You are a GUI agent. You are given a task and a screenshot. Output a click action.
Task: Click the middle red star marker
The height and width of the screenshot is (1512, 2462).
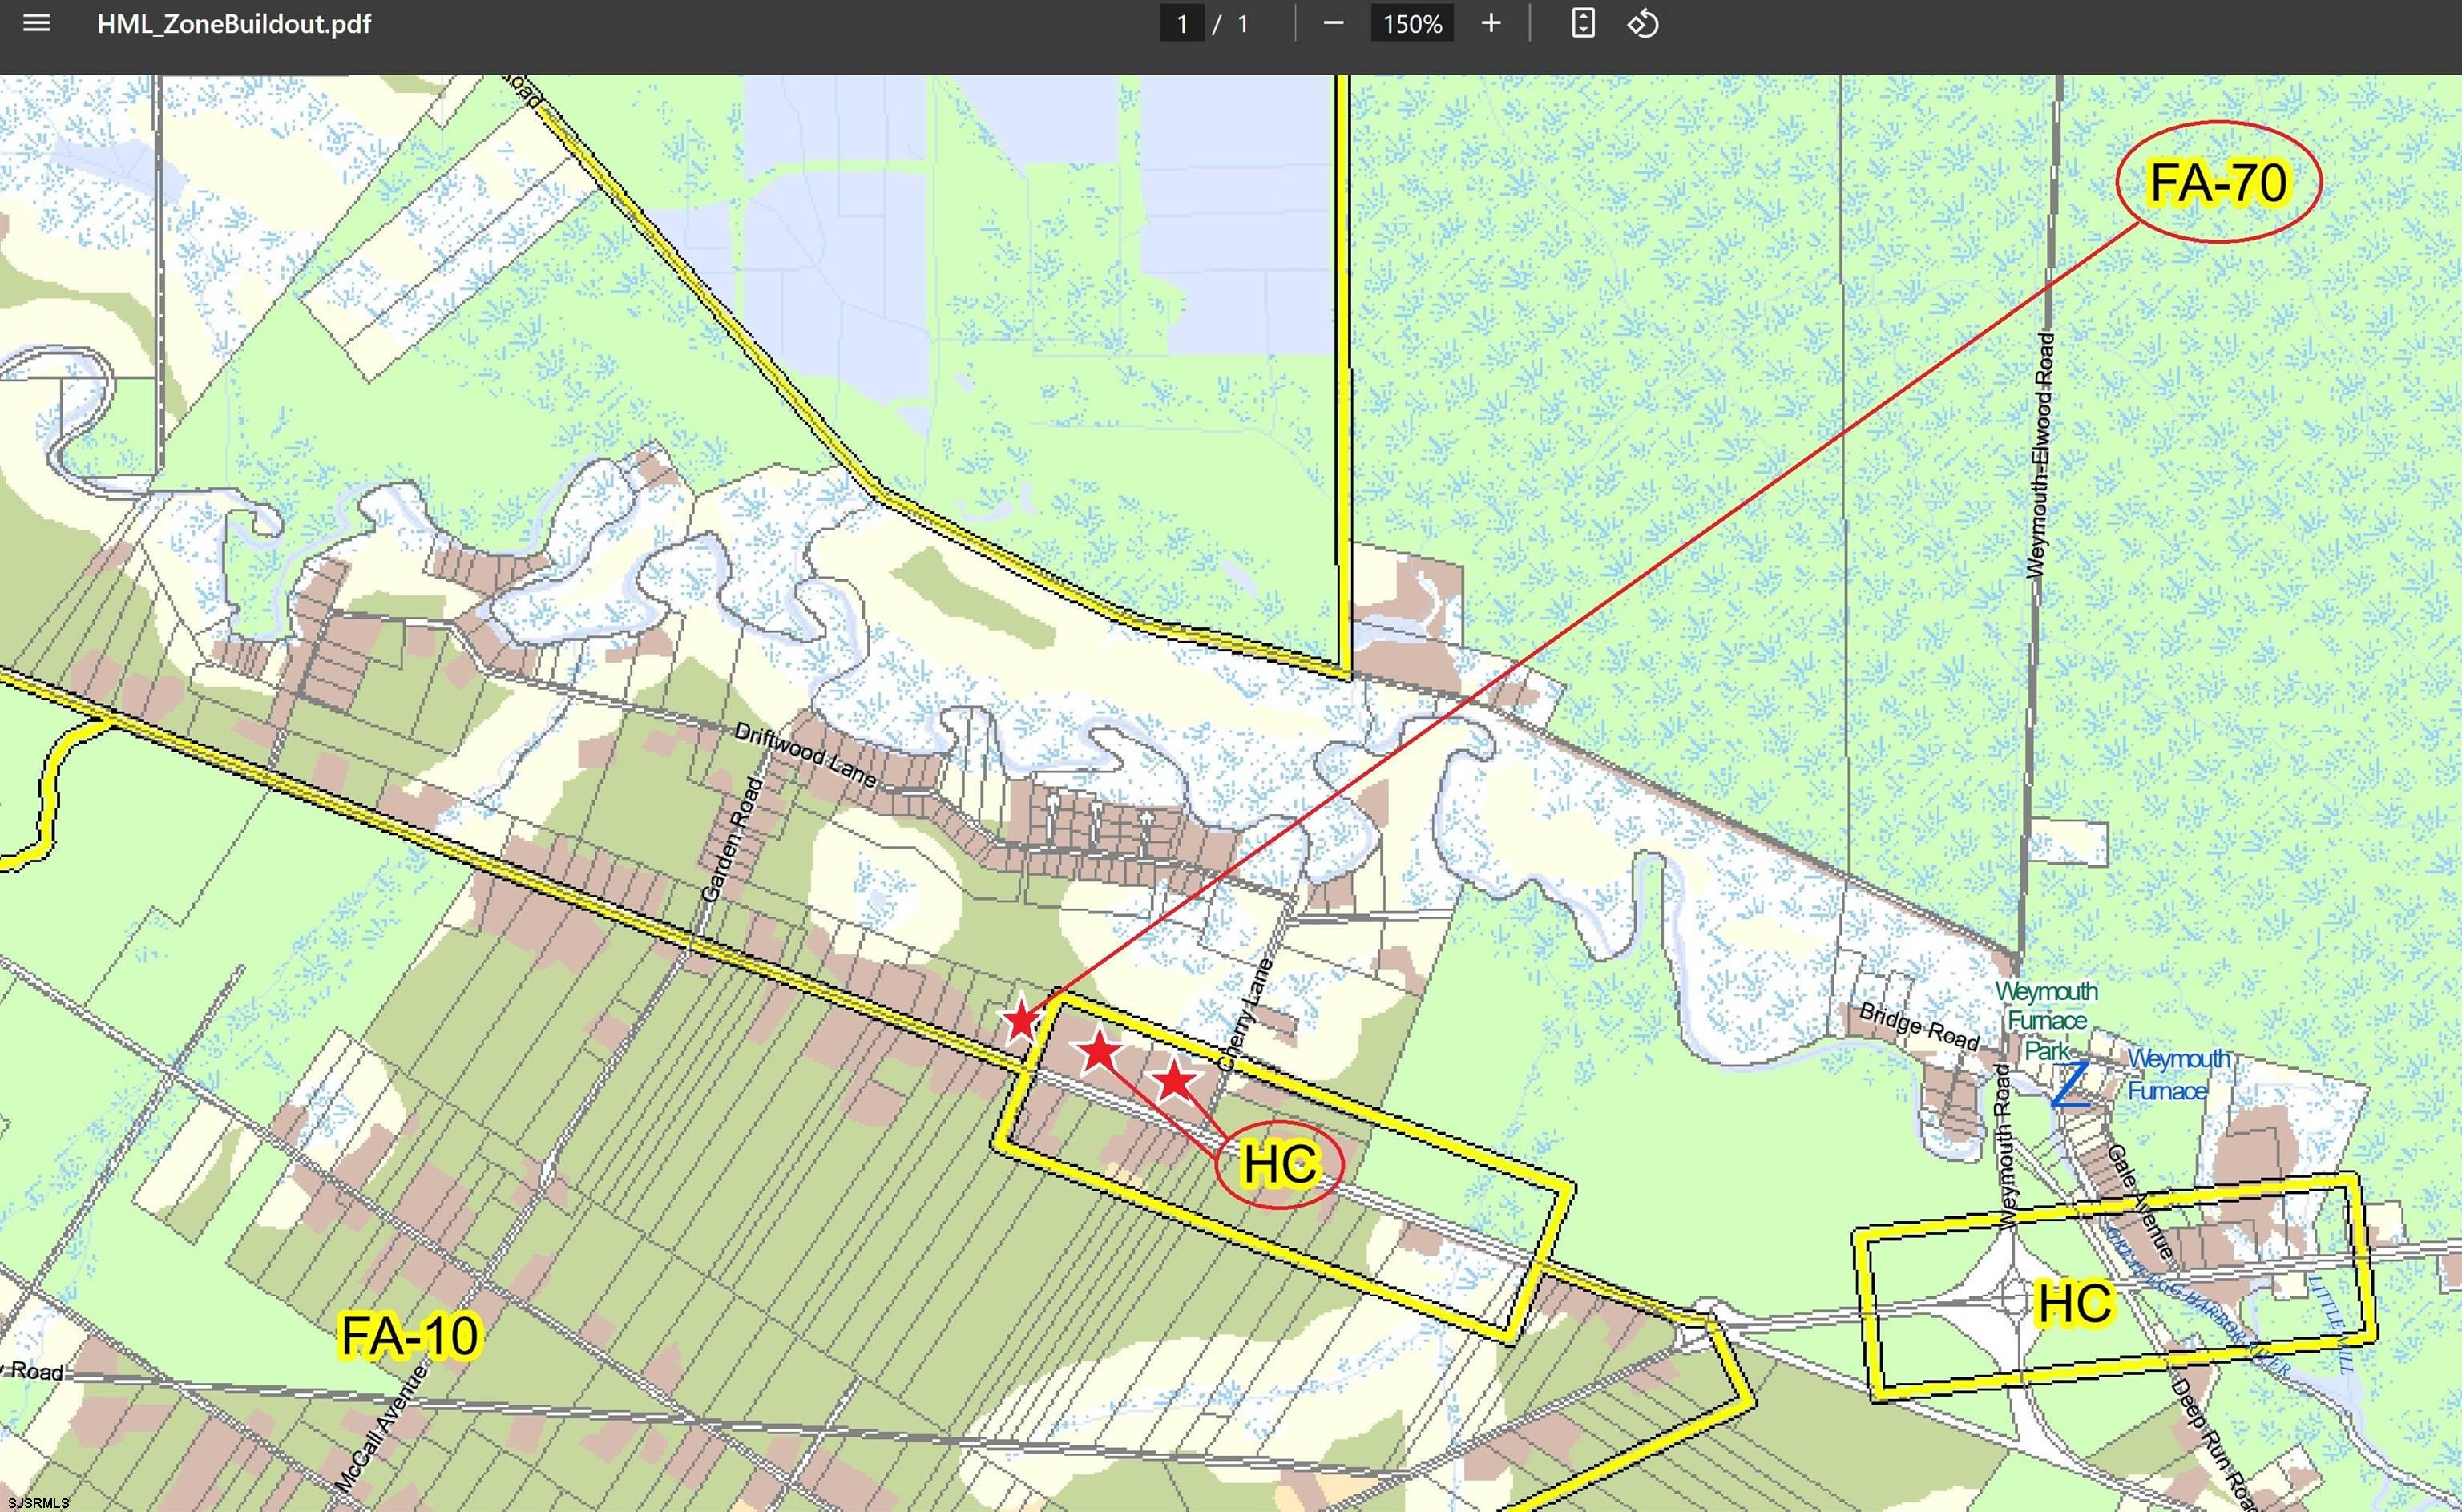tap(1099, 1051)
